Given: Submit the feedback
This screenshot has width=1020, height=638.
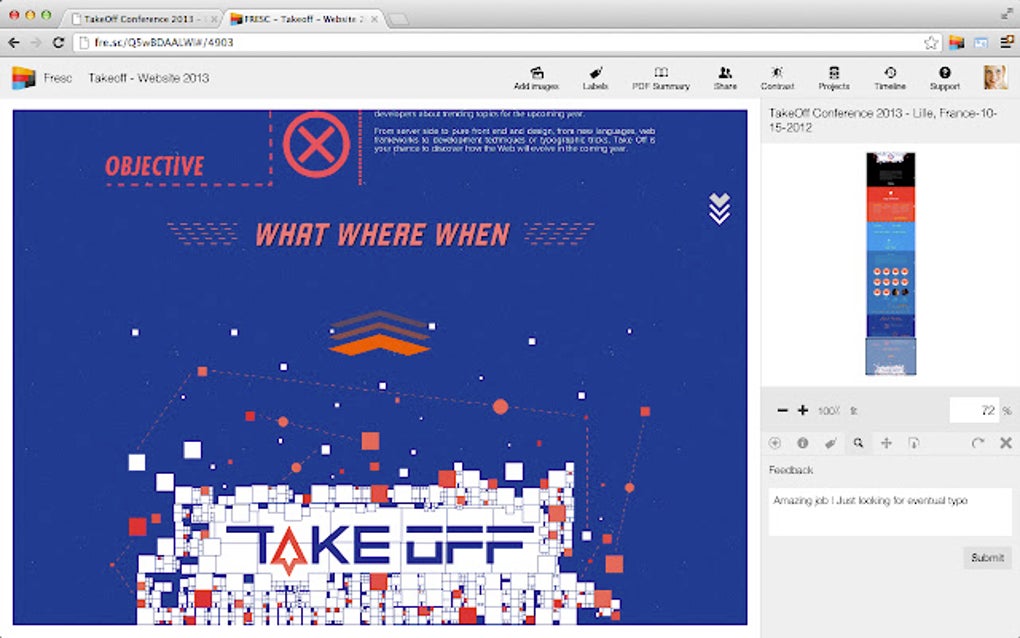Looking at the screenshot, I should [987, 557].
